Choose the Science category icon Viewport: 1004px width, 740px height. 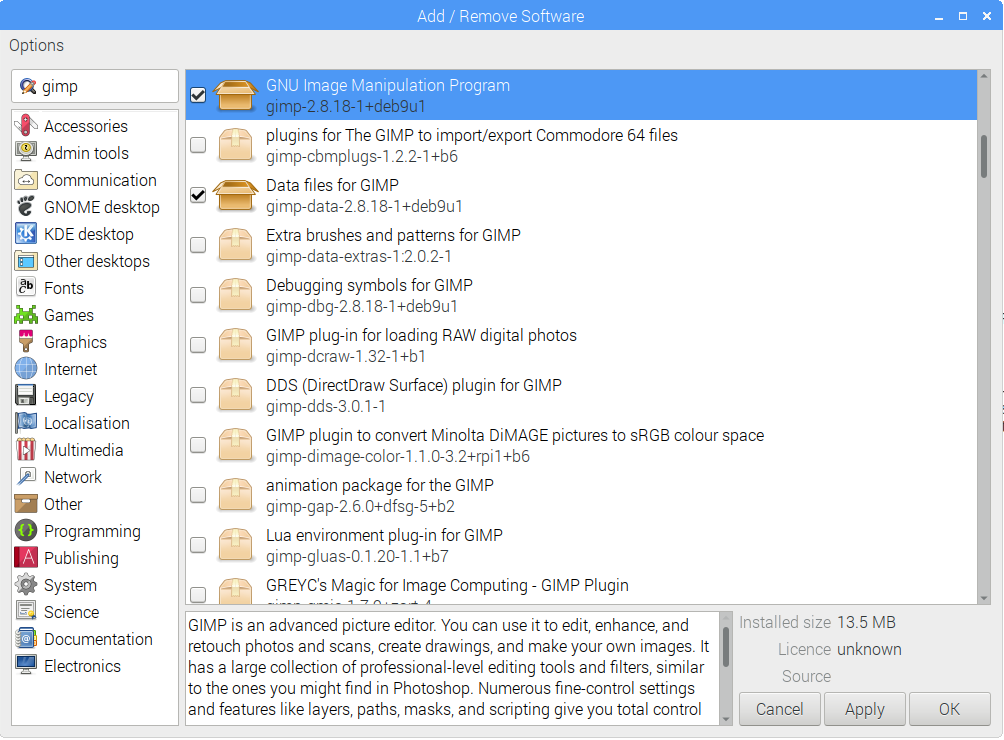[x=26, y=612]
